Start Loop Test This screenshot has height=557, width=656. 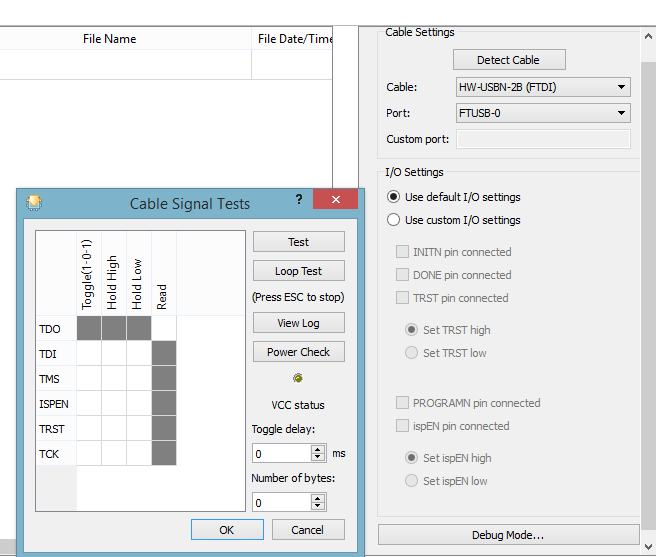coord(299,271)
